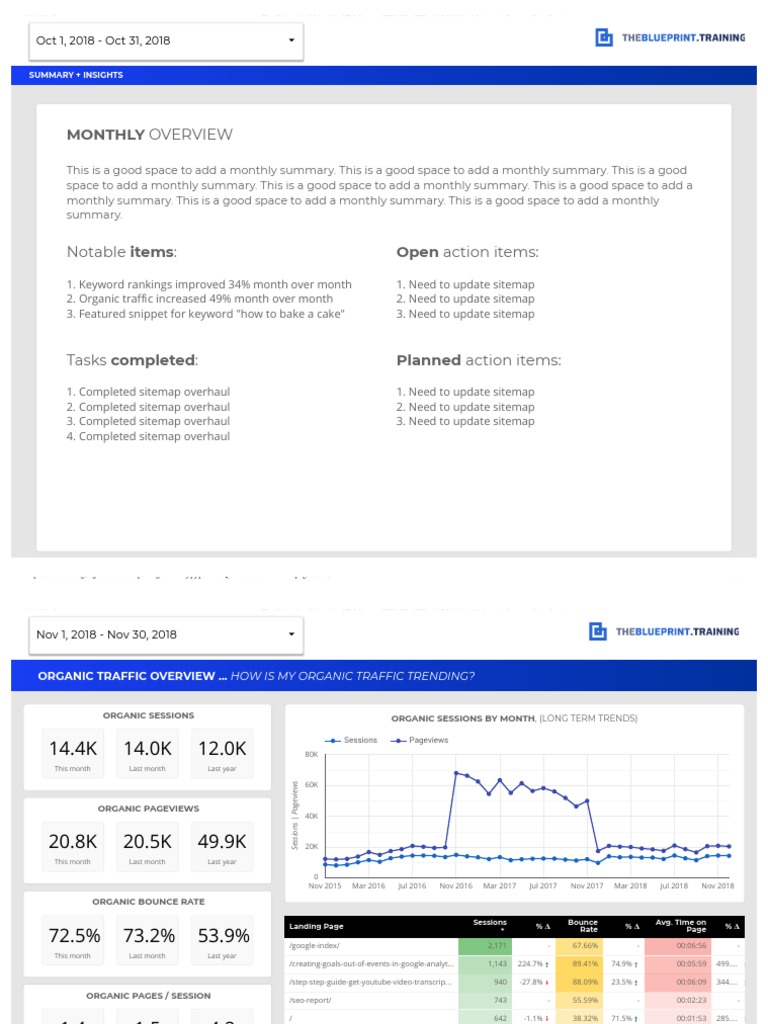Click the ORGANIC PAGEVIEWS scorecard title
This screenshot has width=768, height=1024.
tap(148, 808)
